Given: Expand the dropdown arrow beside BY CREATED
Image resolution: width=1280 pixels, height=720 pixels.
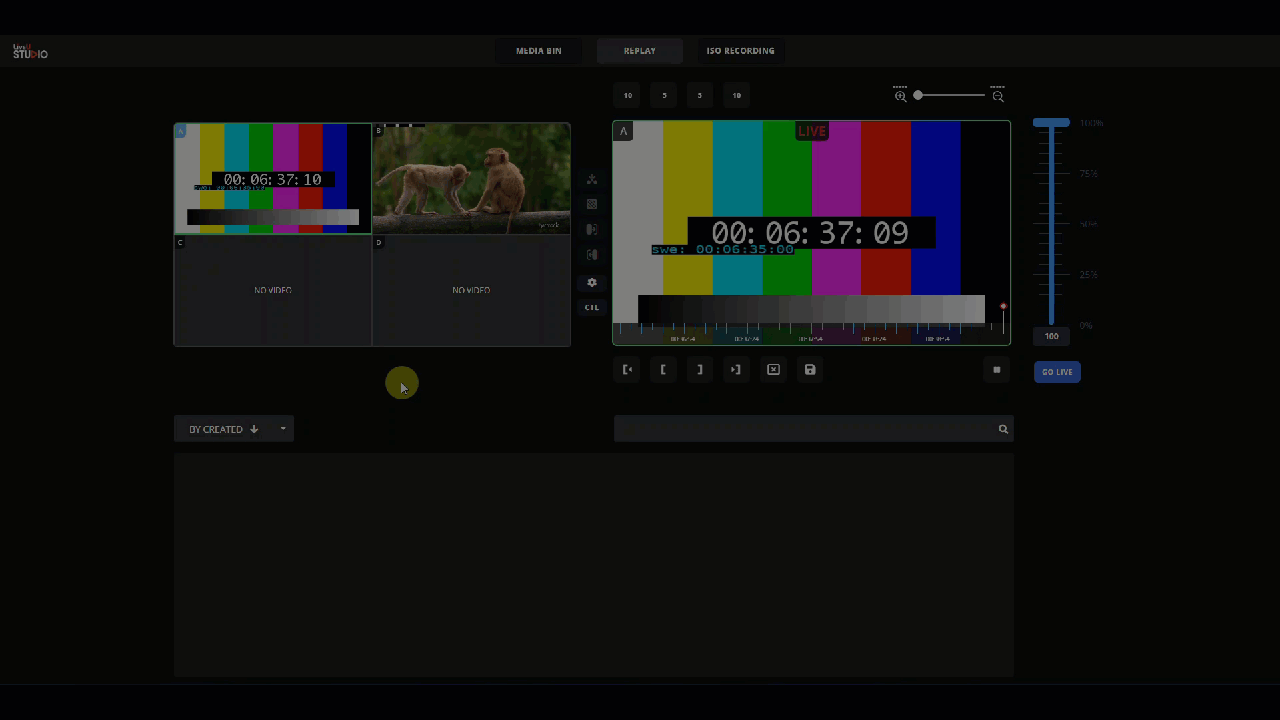Looking at the screenshot, I should [283, 428].
